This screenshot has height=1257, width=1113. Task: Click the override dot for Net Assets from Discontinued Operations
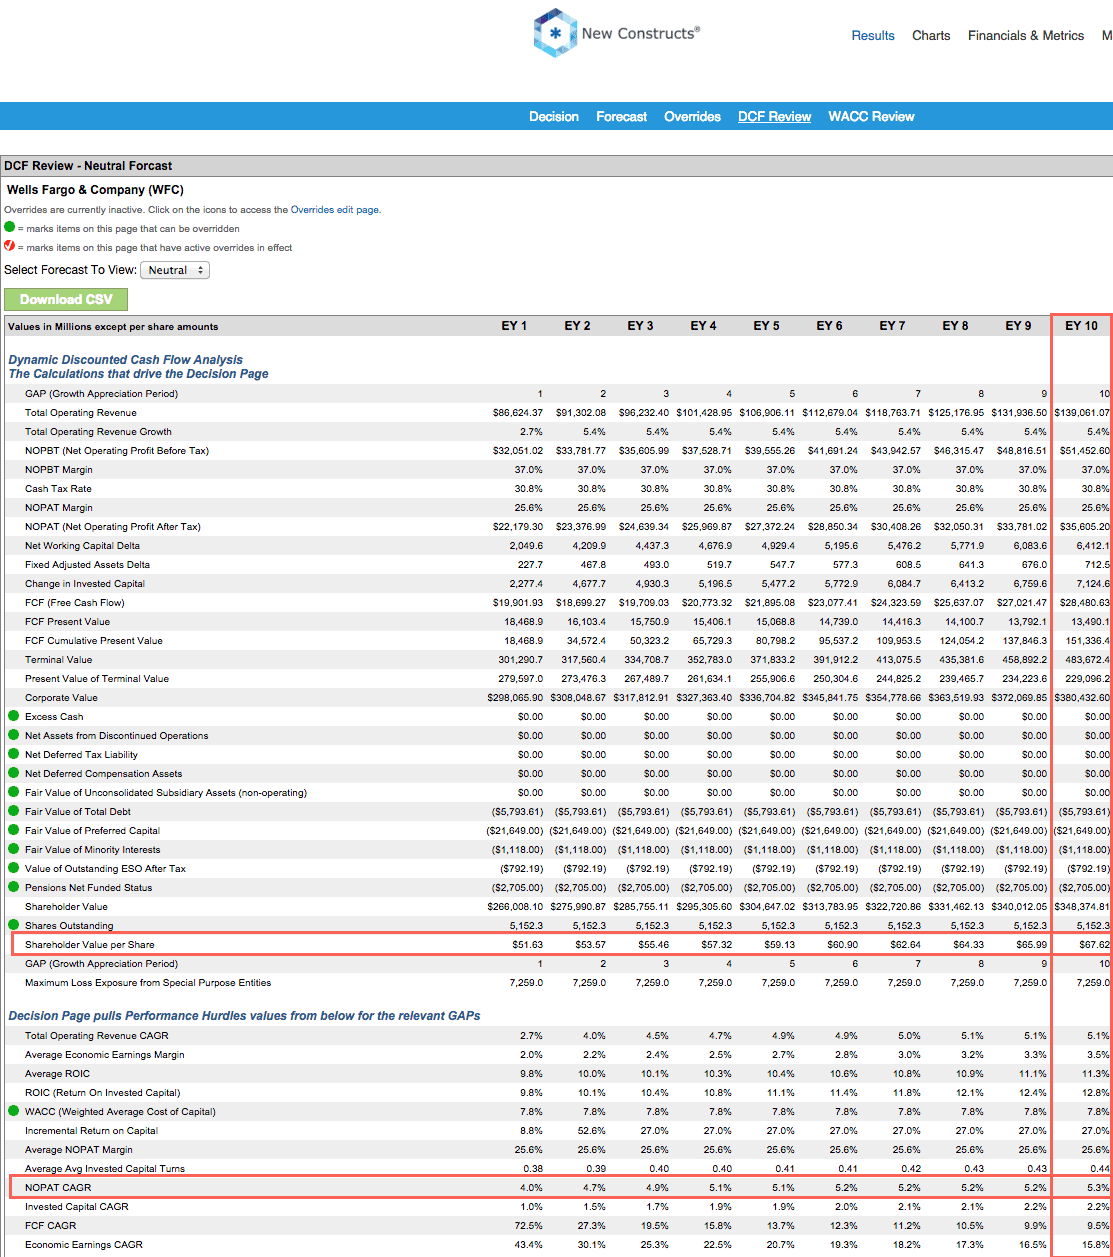14,735
